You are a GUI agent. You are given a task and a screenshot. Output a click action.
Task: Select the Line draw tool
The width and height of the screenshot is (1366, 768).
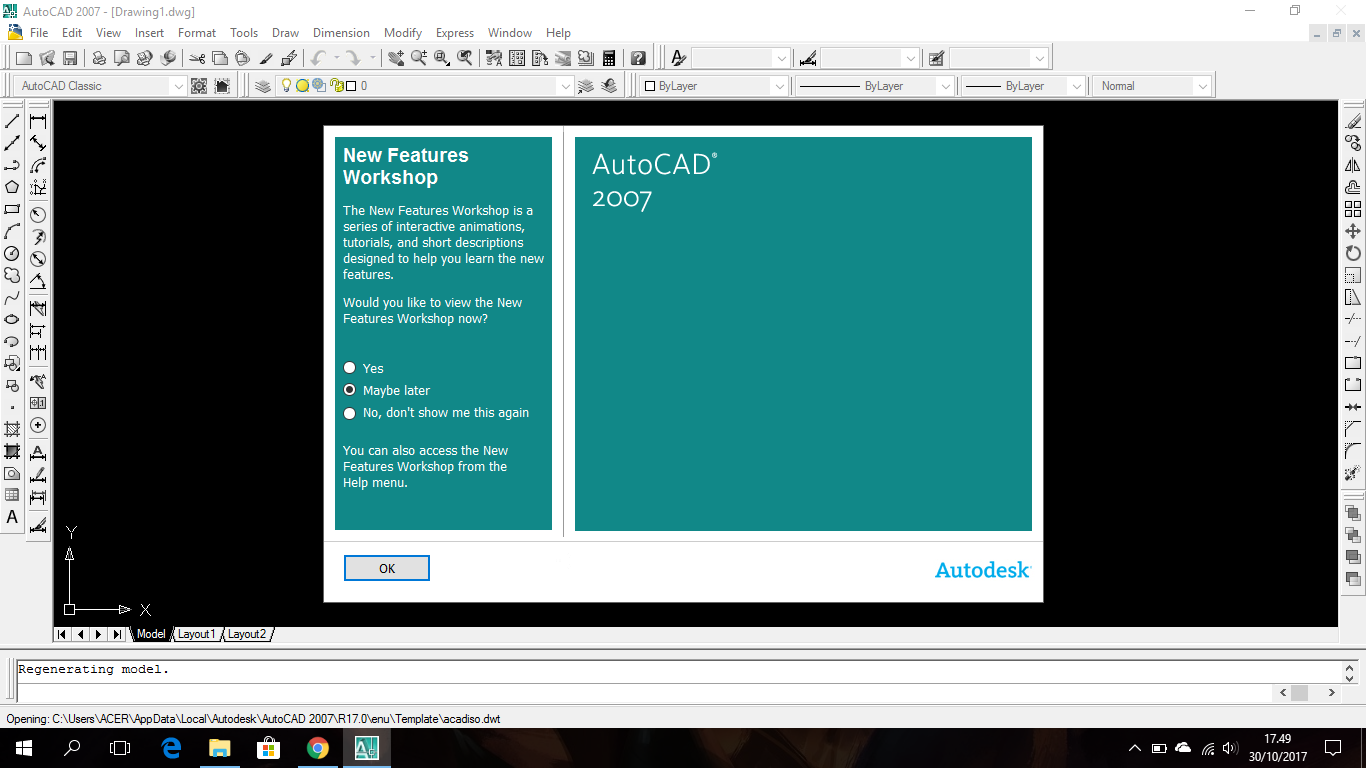(x=12, y=121)
